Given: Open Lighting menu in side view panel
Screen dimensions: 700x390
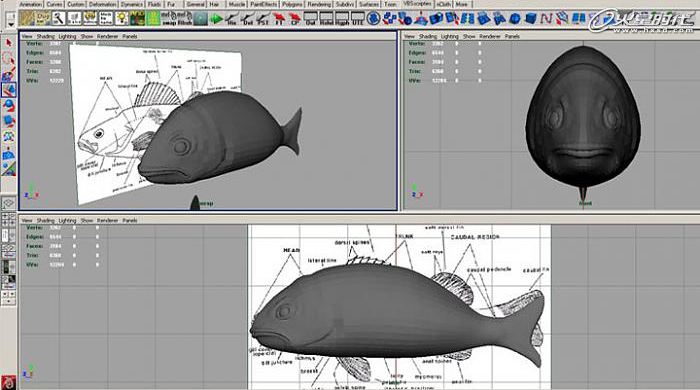Looking at the screenshot, I should click(67, 220).
